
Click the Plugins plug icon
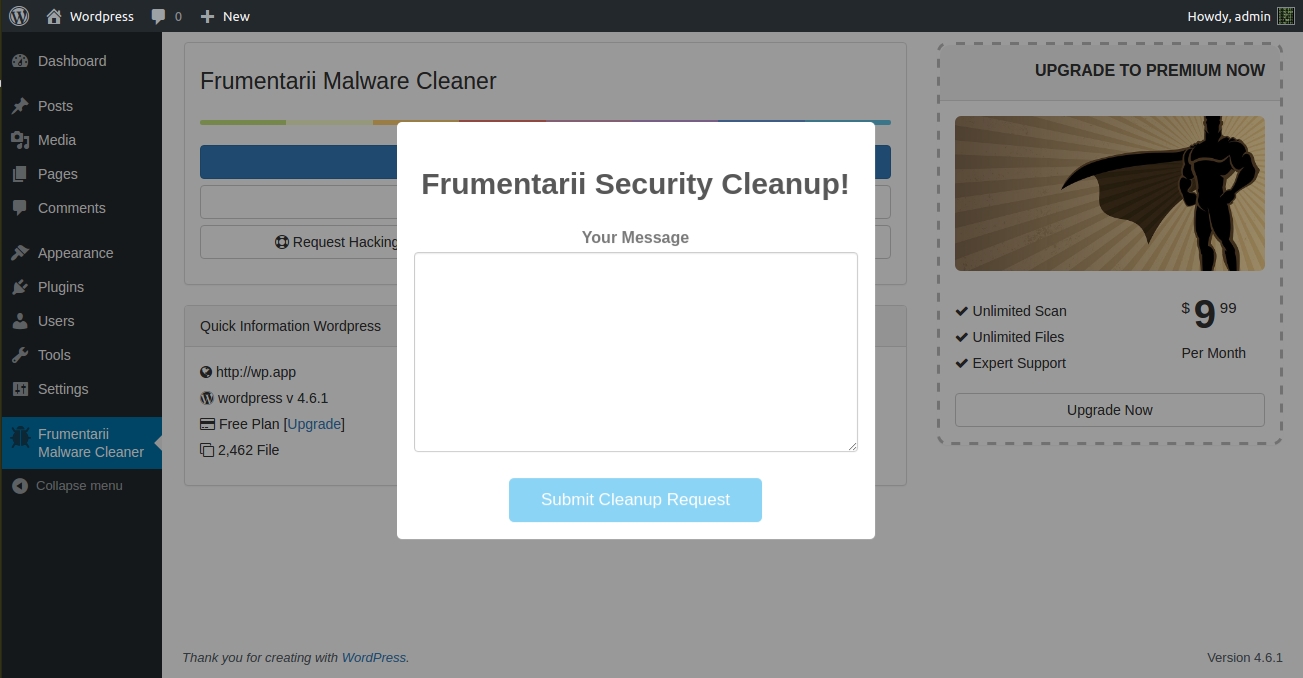point(20,287)
